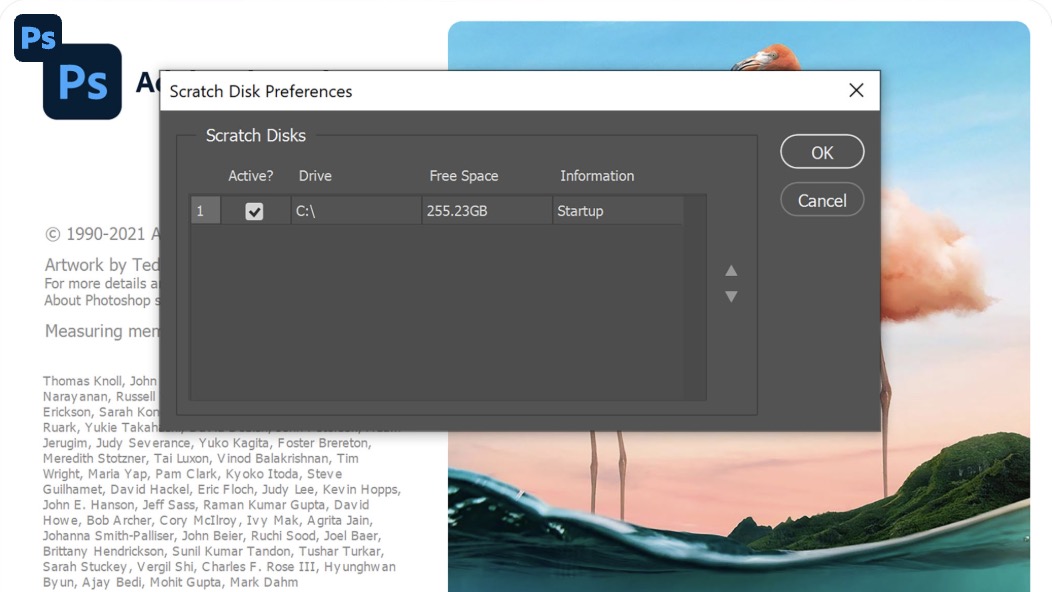Move selected scratch disk down with arrow

tap(731, 296)
